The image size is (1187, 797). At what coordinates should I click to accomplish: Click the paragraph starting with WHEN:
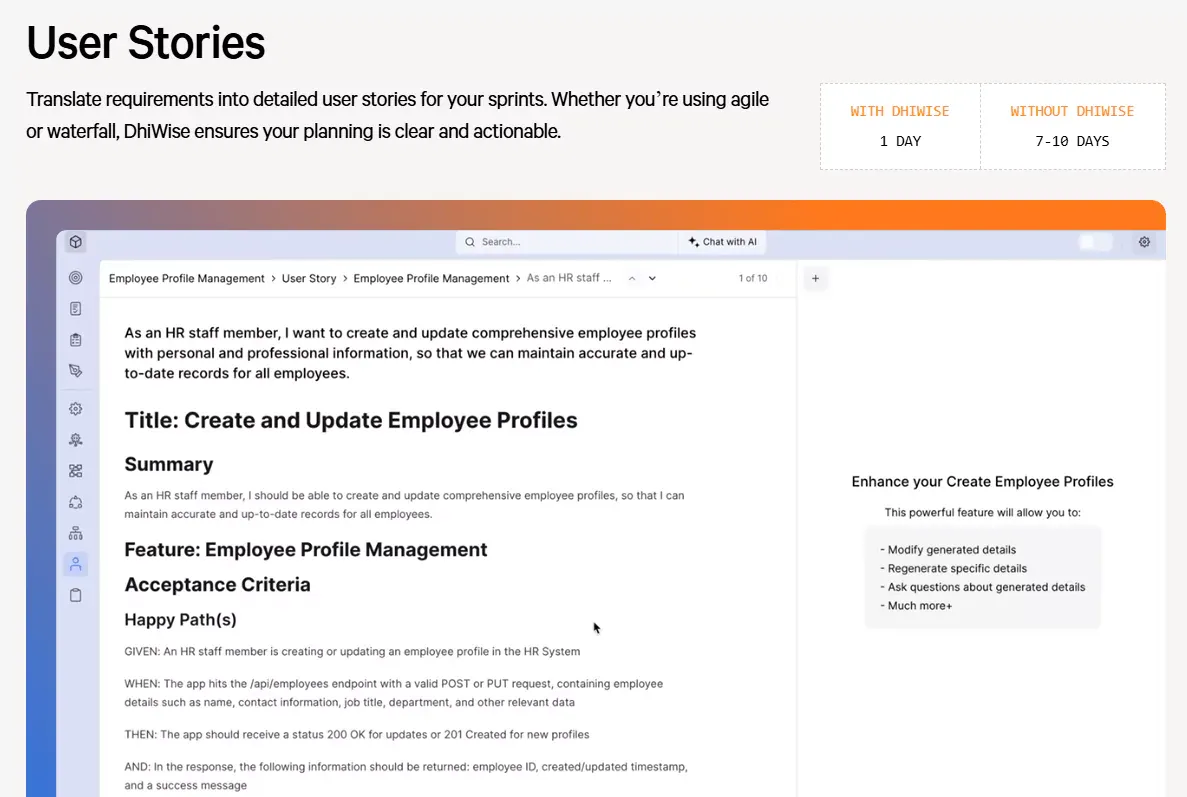394,693
